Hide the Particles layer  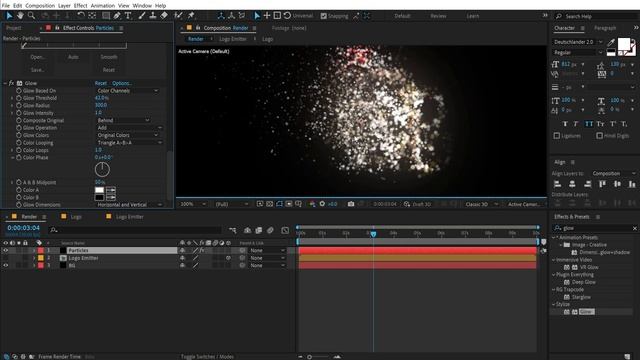coord(5,250)
